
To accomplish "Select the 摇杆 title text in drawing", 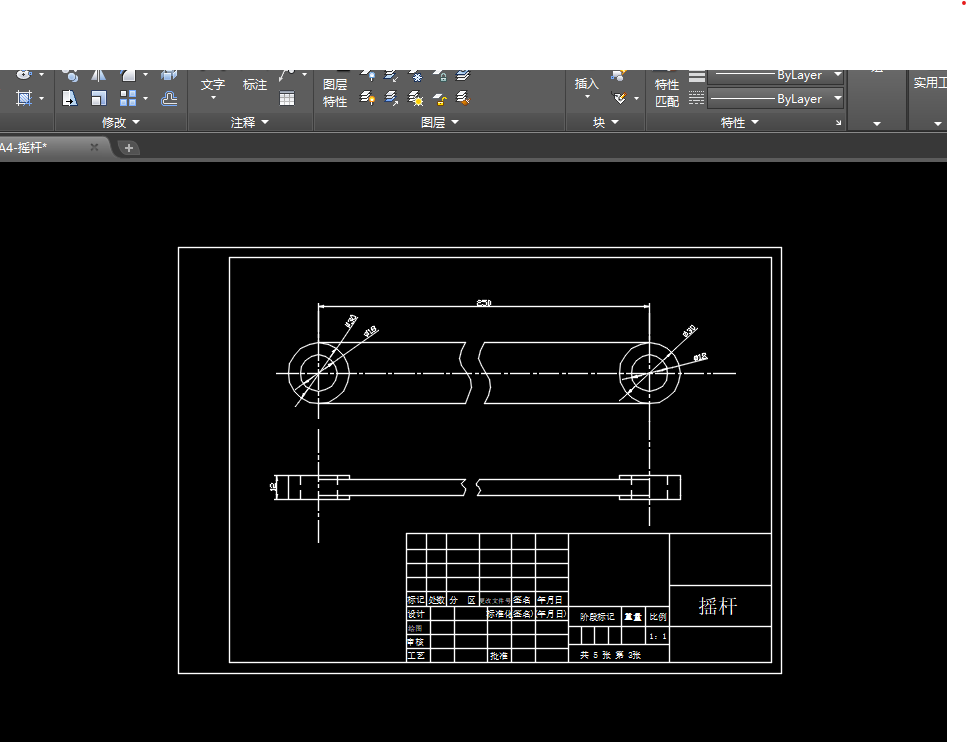I will pyautogui.click(x=717, y=606).
